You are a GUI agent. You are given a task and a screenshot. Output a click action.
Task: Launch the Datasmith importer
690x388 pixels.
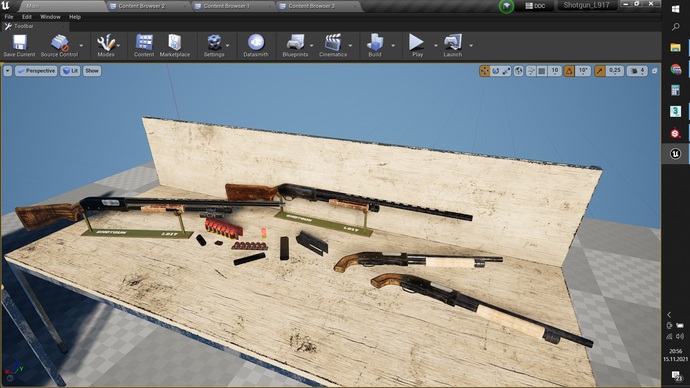click(256, 46)
